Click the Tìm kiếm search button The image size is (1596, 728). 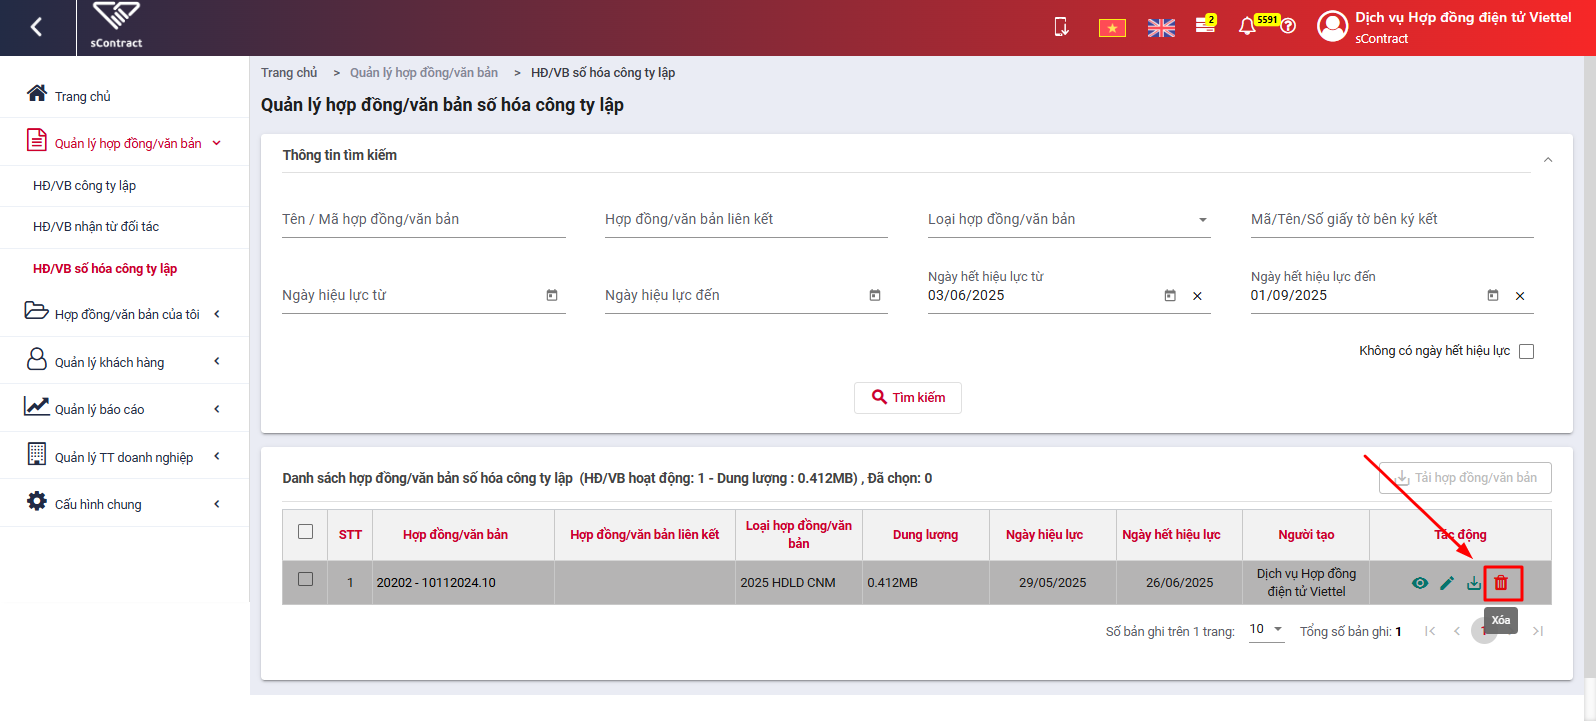(x=908, y=397)
